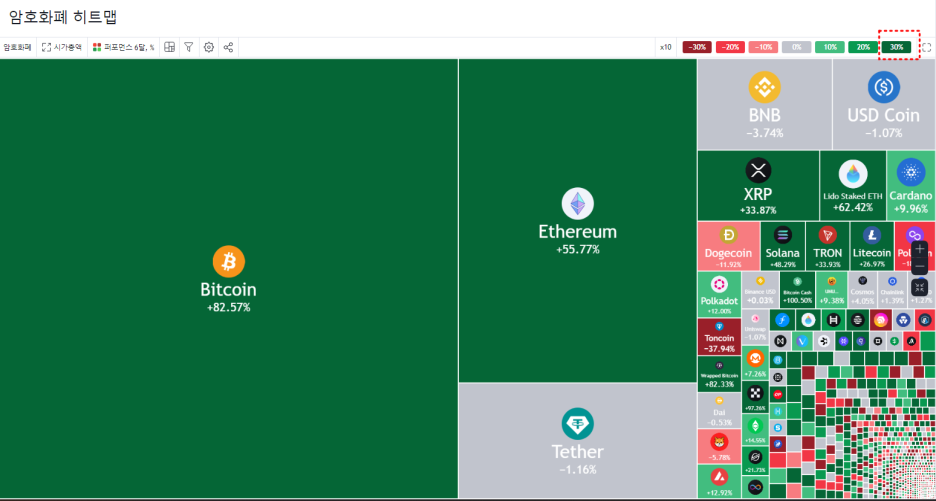The height and width of the screenshot is (501, 936).
Task: Click the TRON logo icon
Action: pos(827,235)
